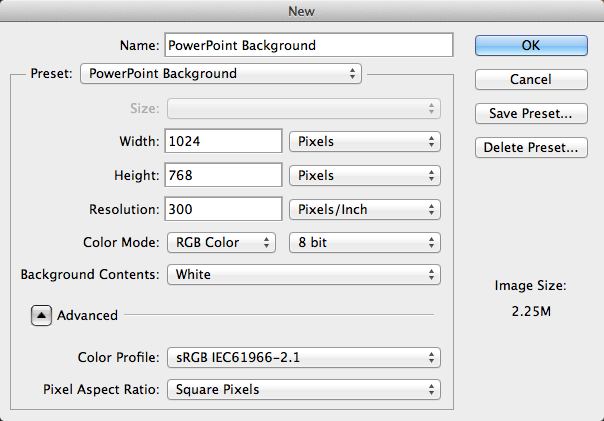Open the Height units dropdown
This screenshot has height=421, width=604.
364,176
